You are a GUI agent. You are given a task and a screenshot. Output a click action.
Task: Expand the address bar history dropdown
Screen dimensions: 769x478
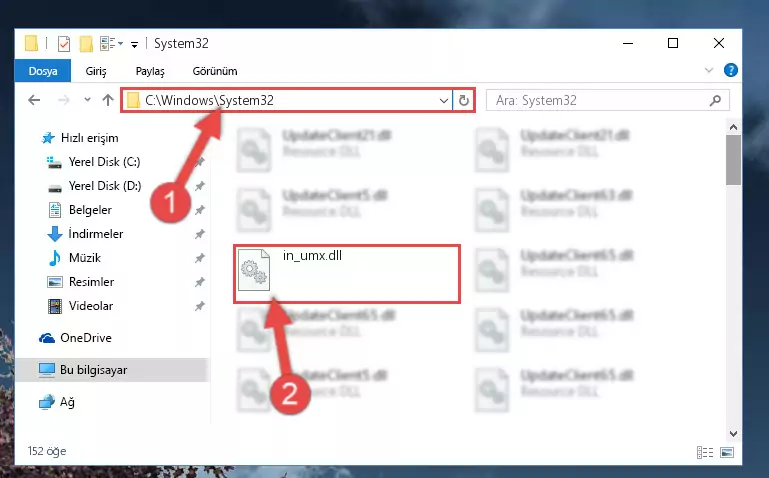point(443,101)
